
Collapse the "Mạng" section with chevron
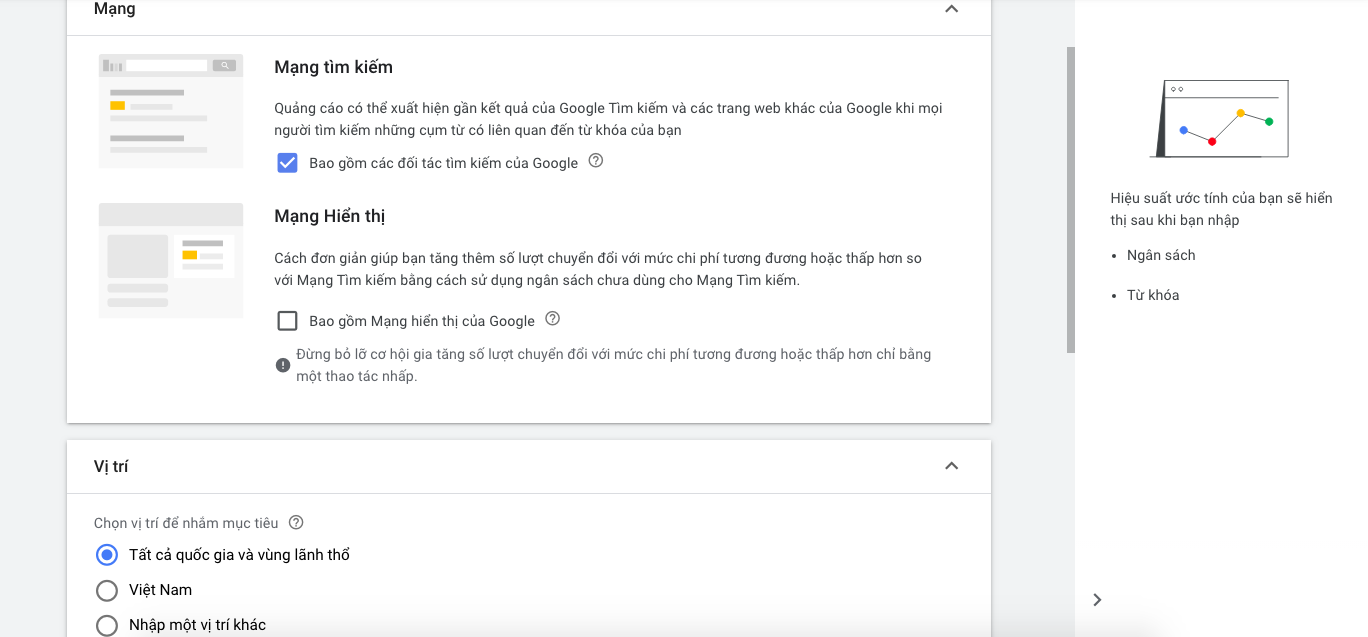[951, 9]
